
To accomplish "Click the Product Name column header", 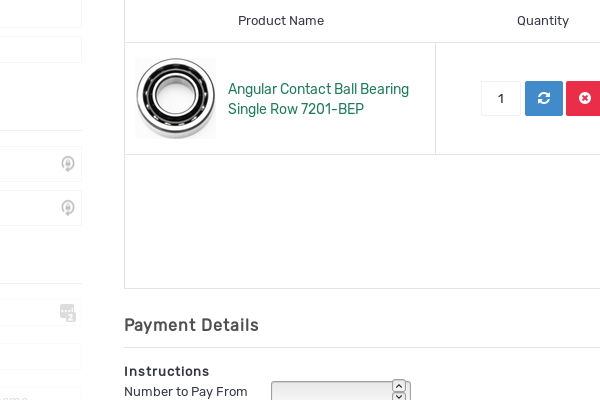I will (x=281, y=21).
